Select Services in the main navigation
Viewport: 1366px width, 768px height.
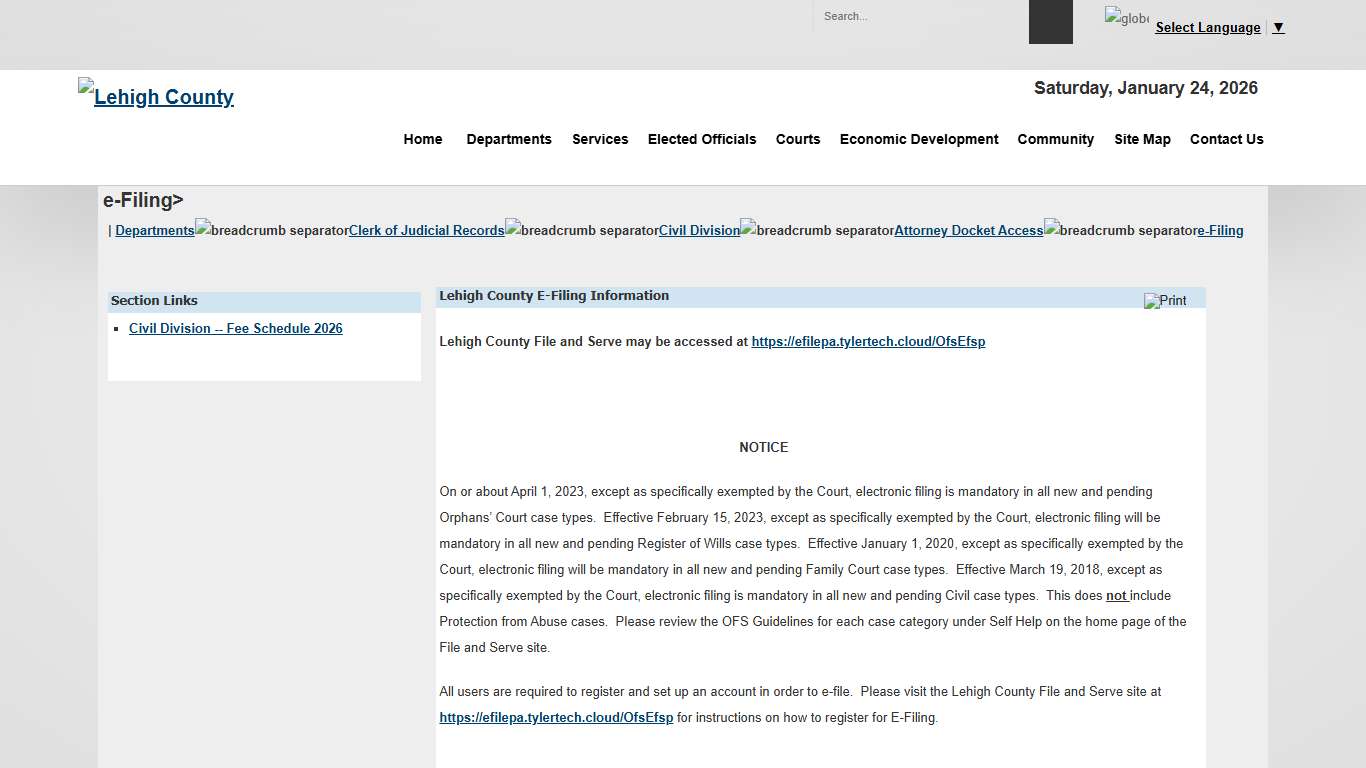pyautogui.click(x=600, y=139)
